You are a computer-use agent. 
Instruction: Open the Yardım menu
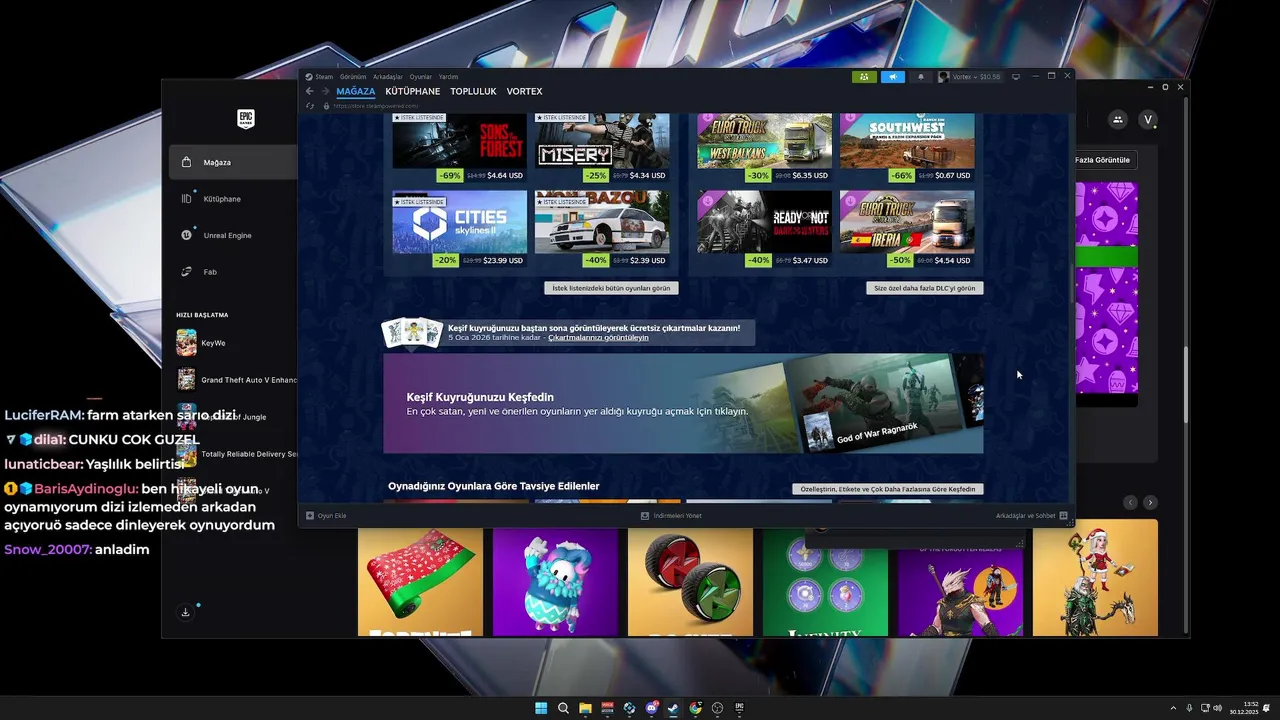click(448, 77)
